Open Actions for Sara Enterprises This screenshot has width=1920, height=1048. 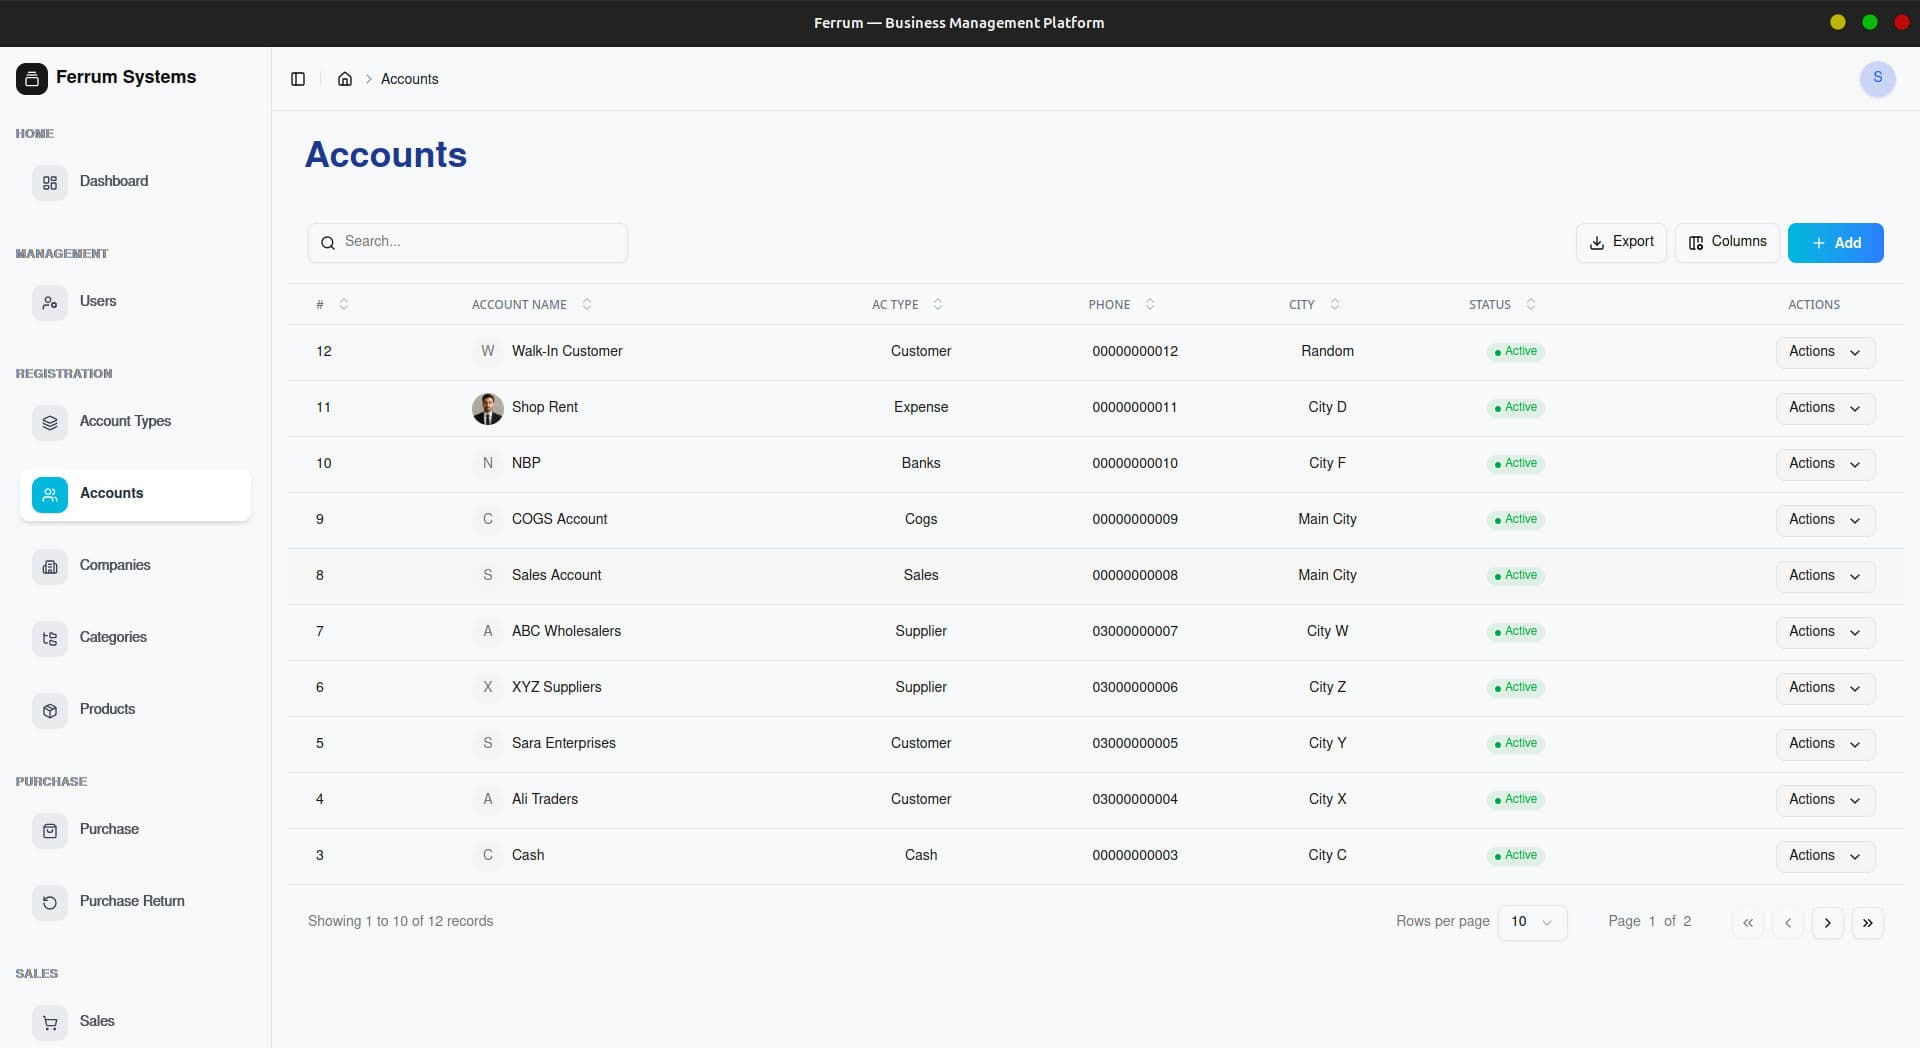1825,744
